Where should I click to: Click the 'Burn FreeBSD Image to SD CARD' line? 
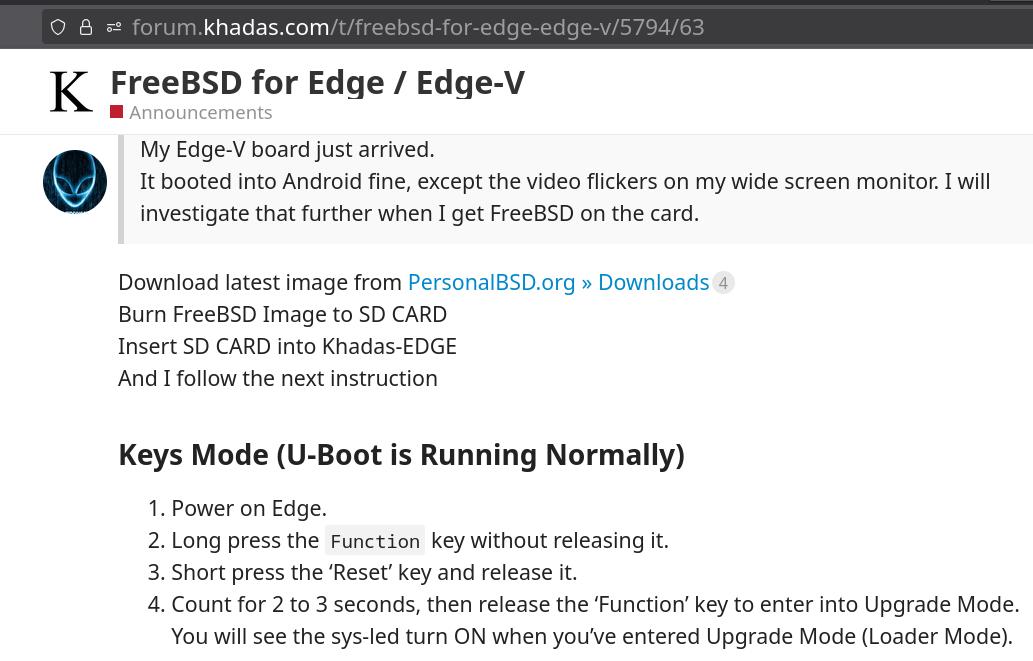click(x=283, y=314)
